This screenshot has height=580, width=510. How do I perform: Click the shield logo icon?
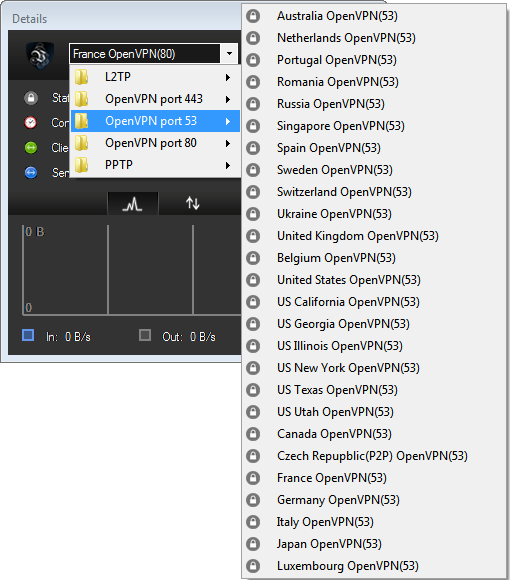40,55
